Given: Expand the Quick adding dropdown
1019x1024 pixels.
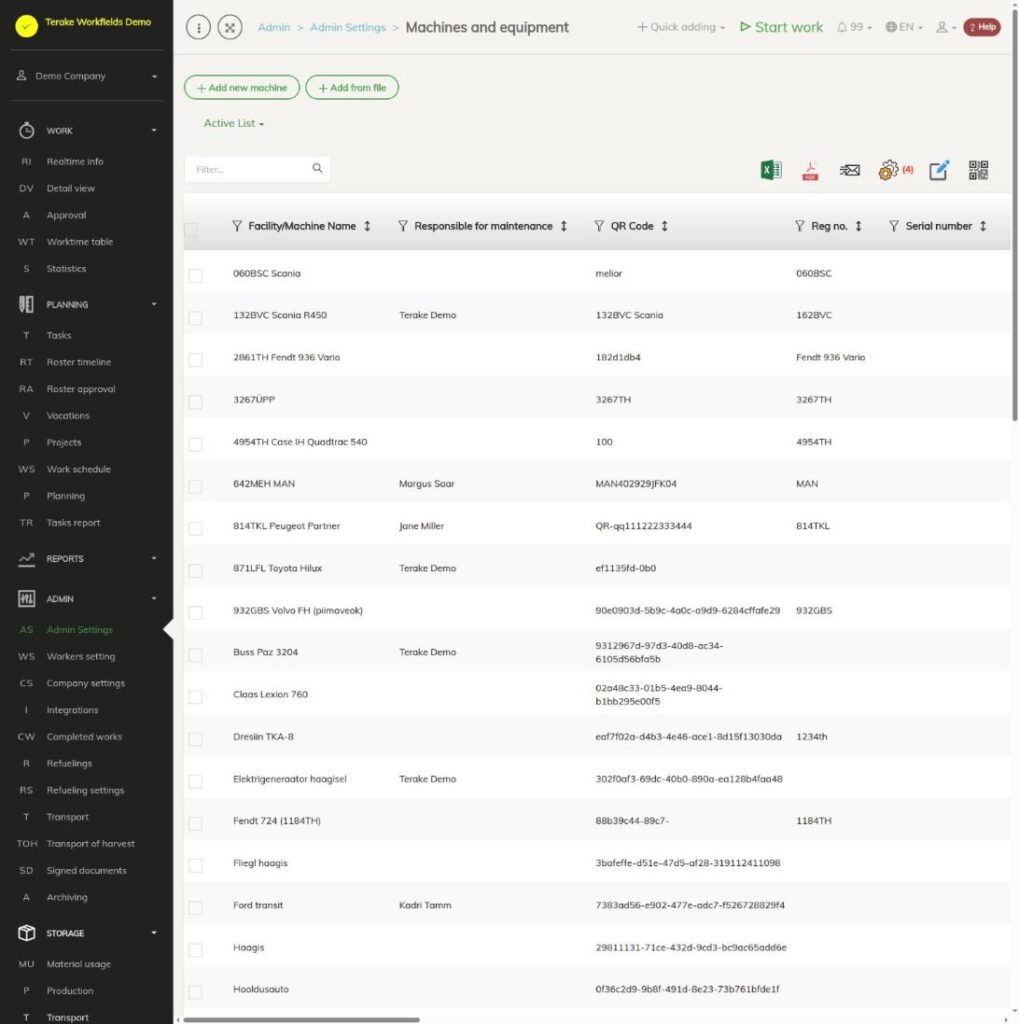Looking at the screenshot, I should coord(681,27).
